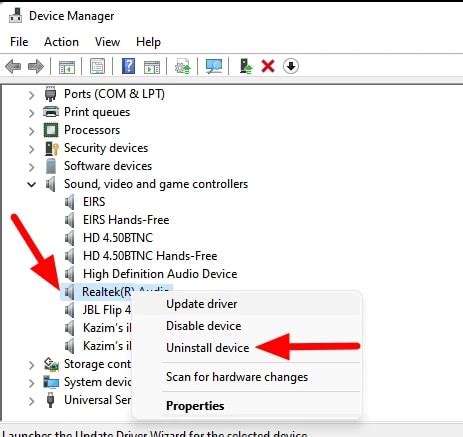Select the Print queues category label
The width and height of the screenshot is (463, 437).
click(97, 112)
